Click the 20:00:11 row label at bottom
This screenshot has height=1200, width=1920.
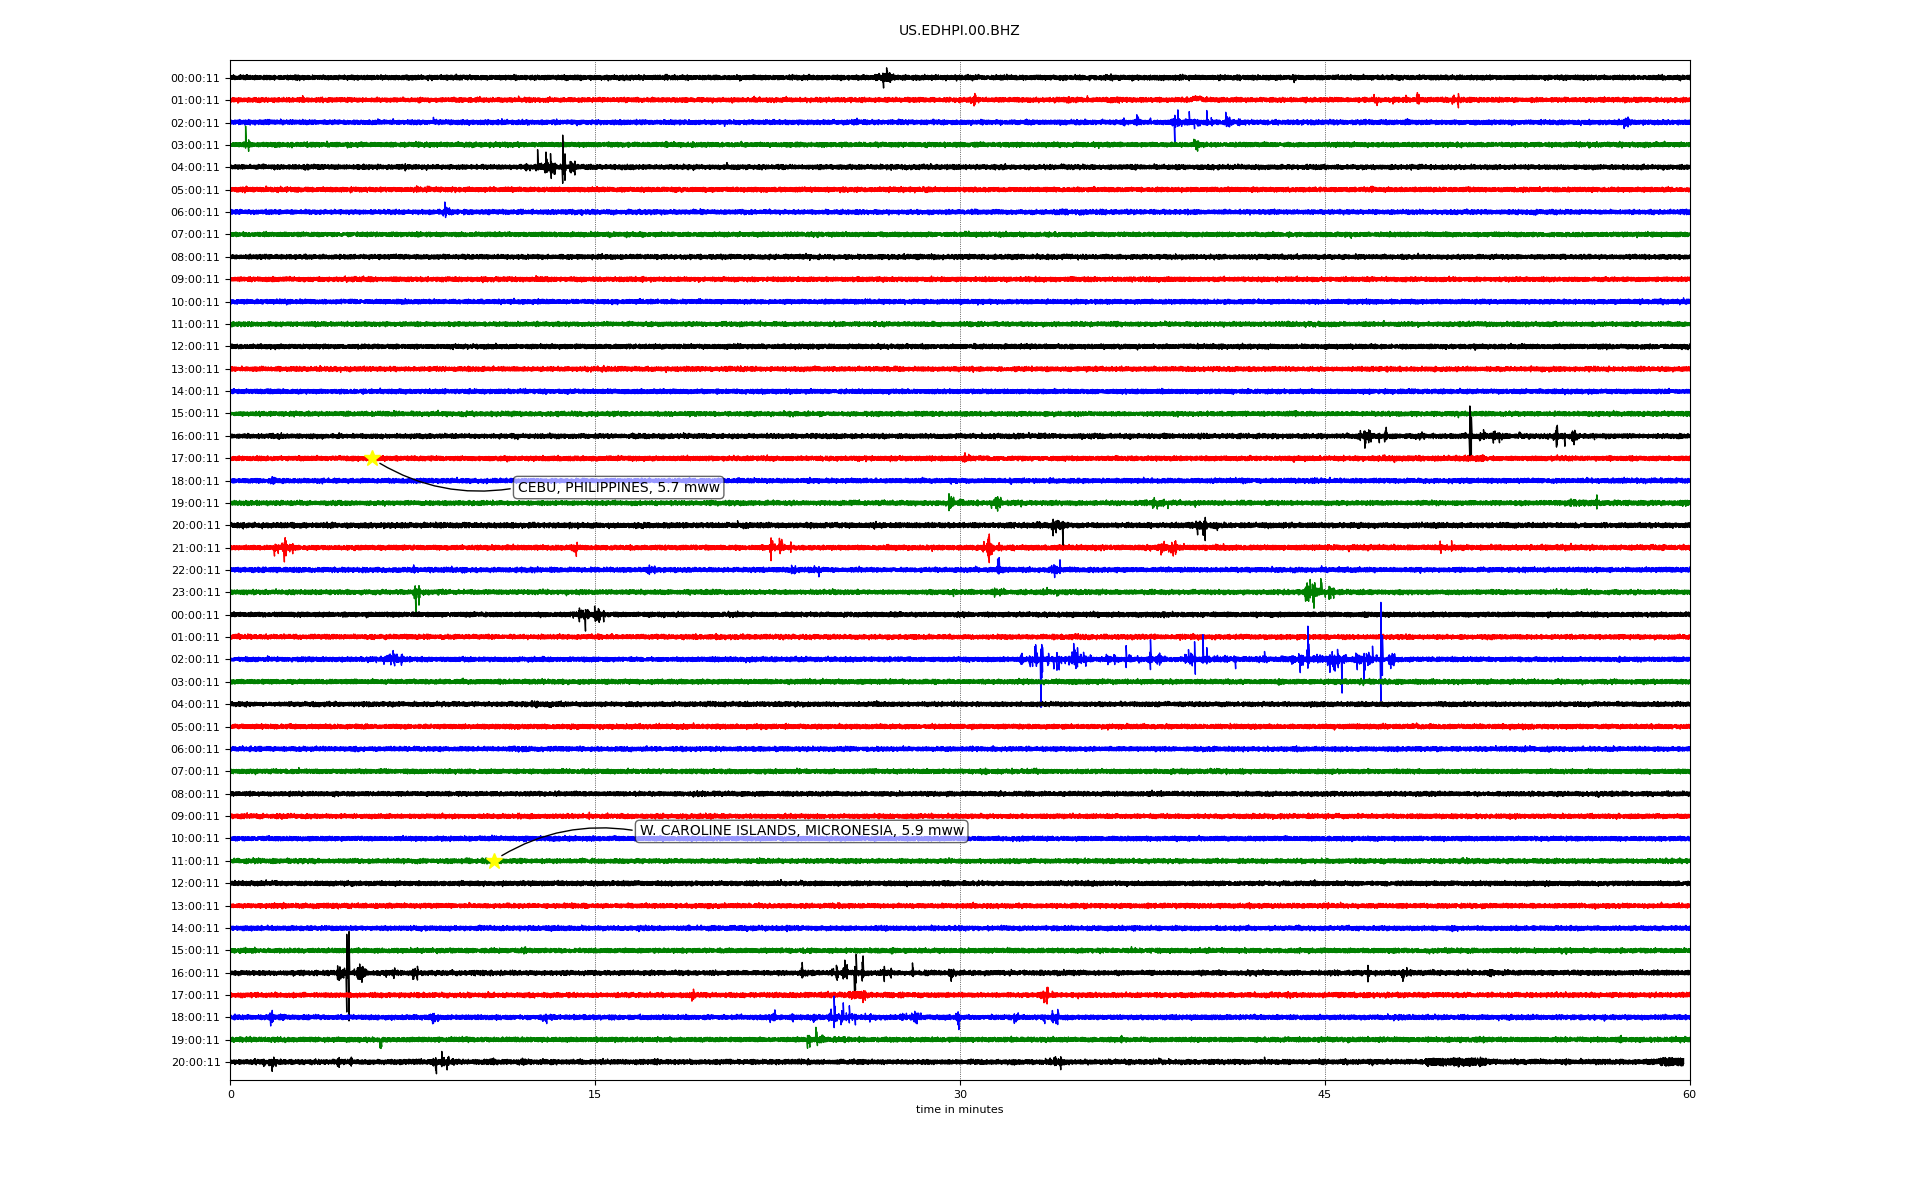pos(195,1062)
